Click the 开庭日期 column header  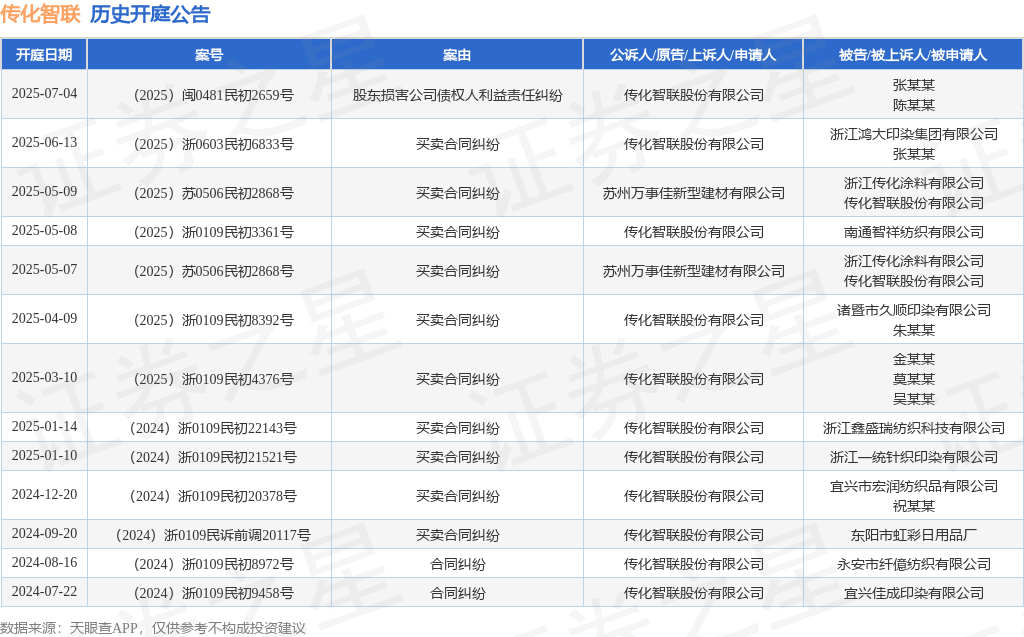click(x=44, y=55)
